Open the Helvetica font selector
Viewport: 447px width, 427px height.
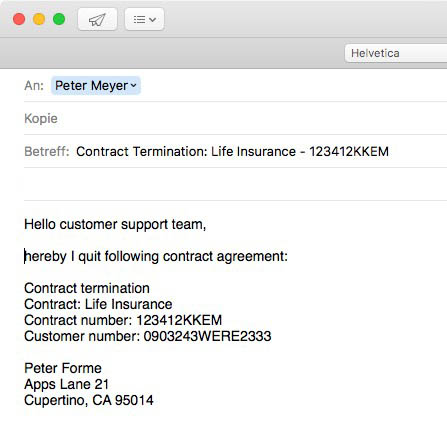(396, 53)
